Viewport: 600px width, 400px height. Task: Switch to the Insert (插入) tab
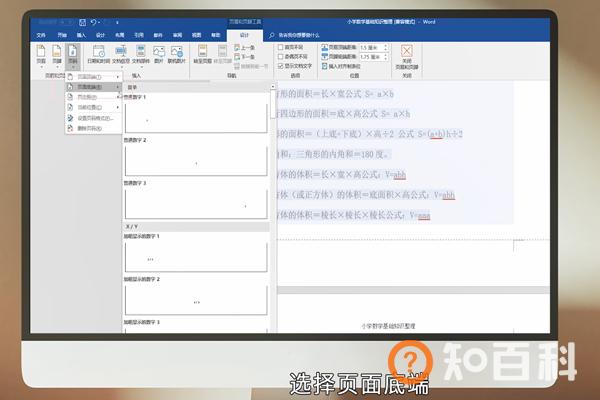(x=81, y=35)
